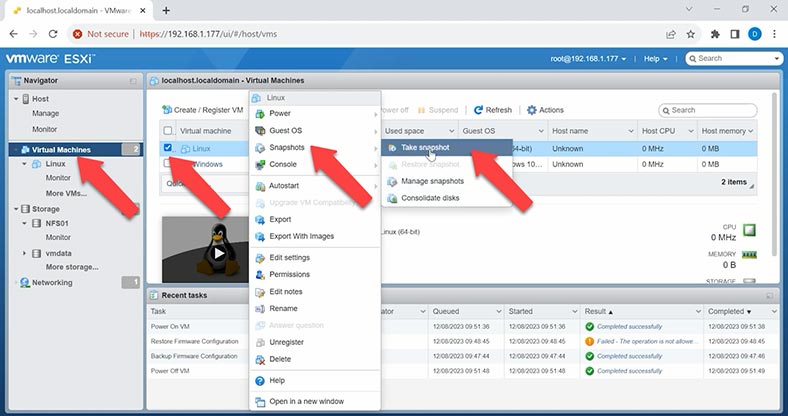Click the More VMs... link

(66, 193)
